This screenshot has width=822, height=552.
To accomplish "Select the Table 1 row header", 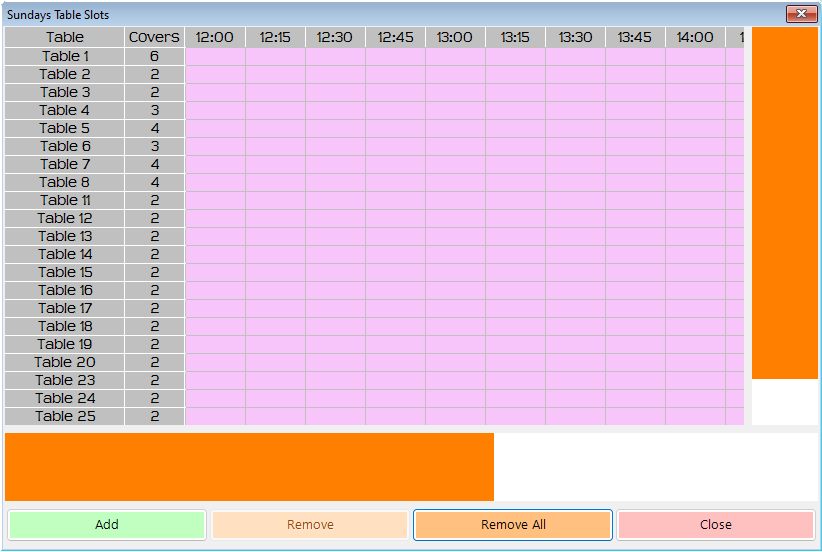I will click(x=65, y=56).
